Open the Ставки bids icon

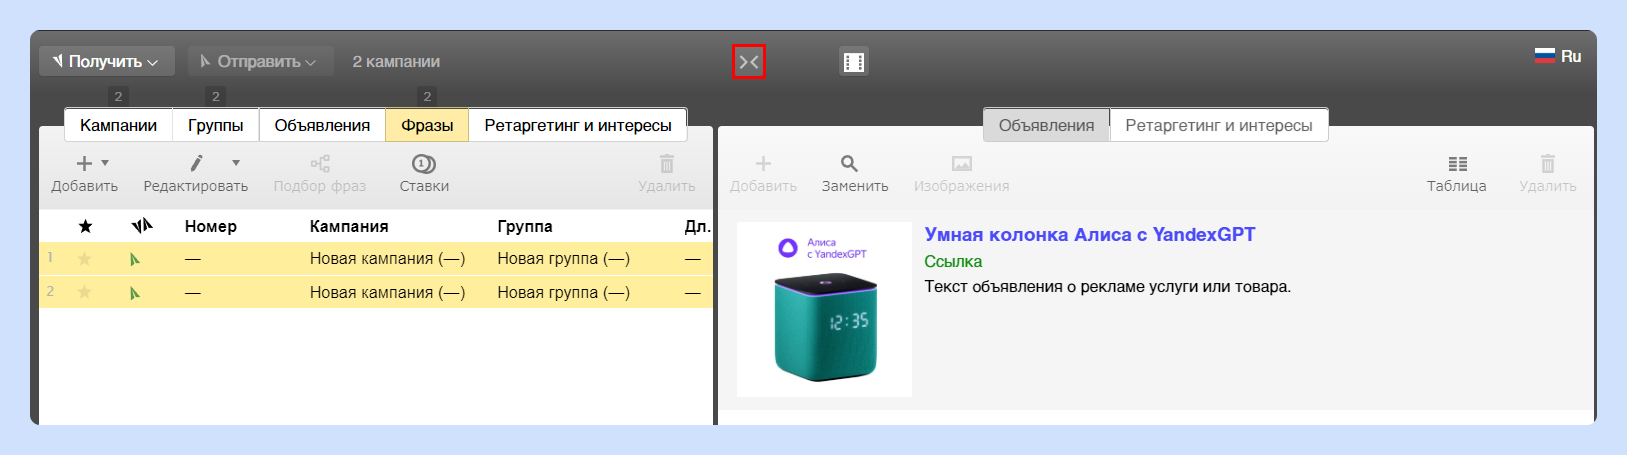click(424, 163)
